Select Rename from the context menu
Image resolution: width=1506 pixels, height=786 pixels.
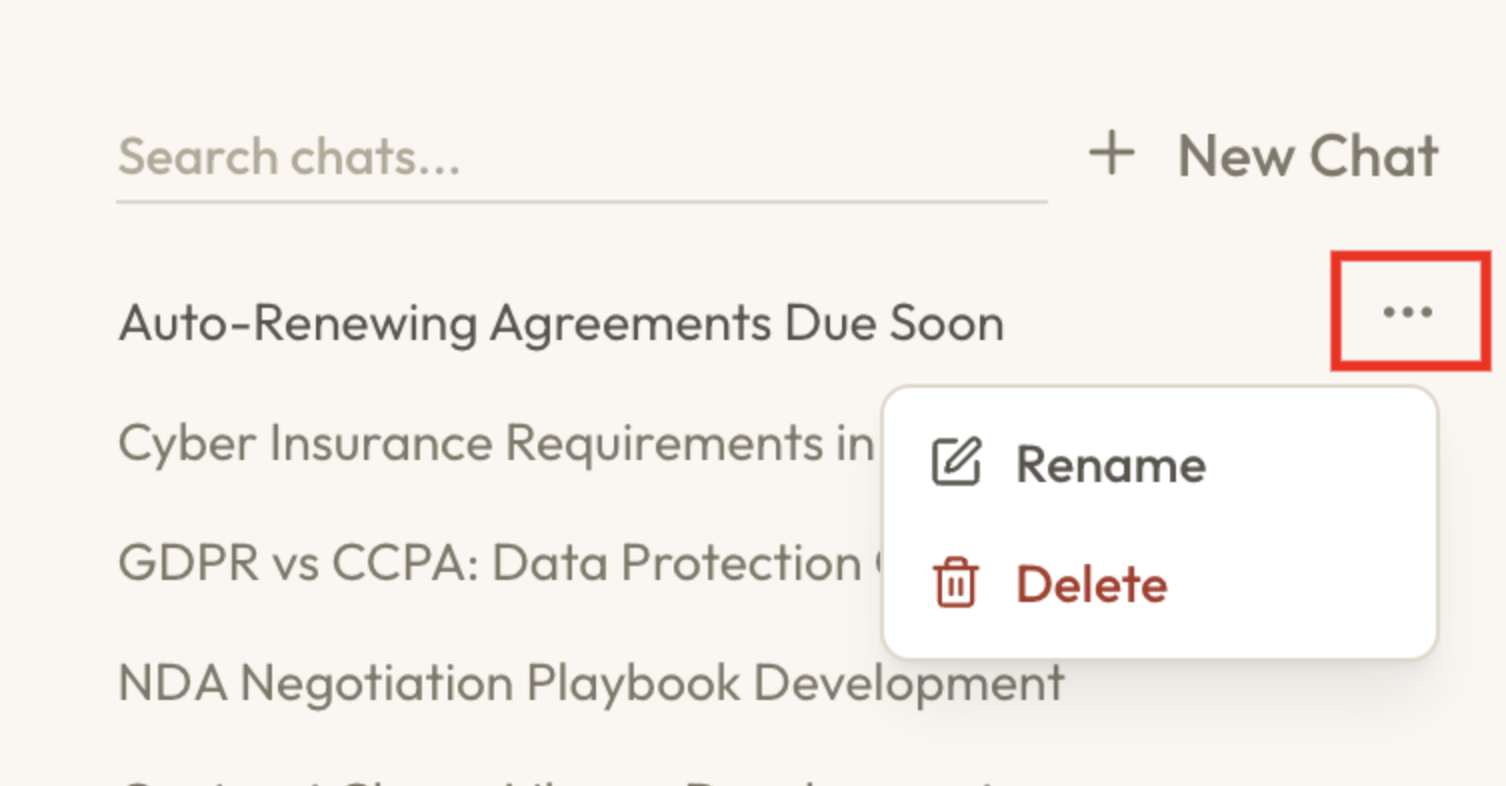(x=1110, y=465)
